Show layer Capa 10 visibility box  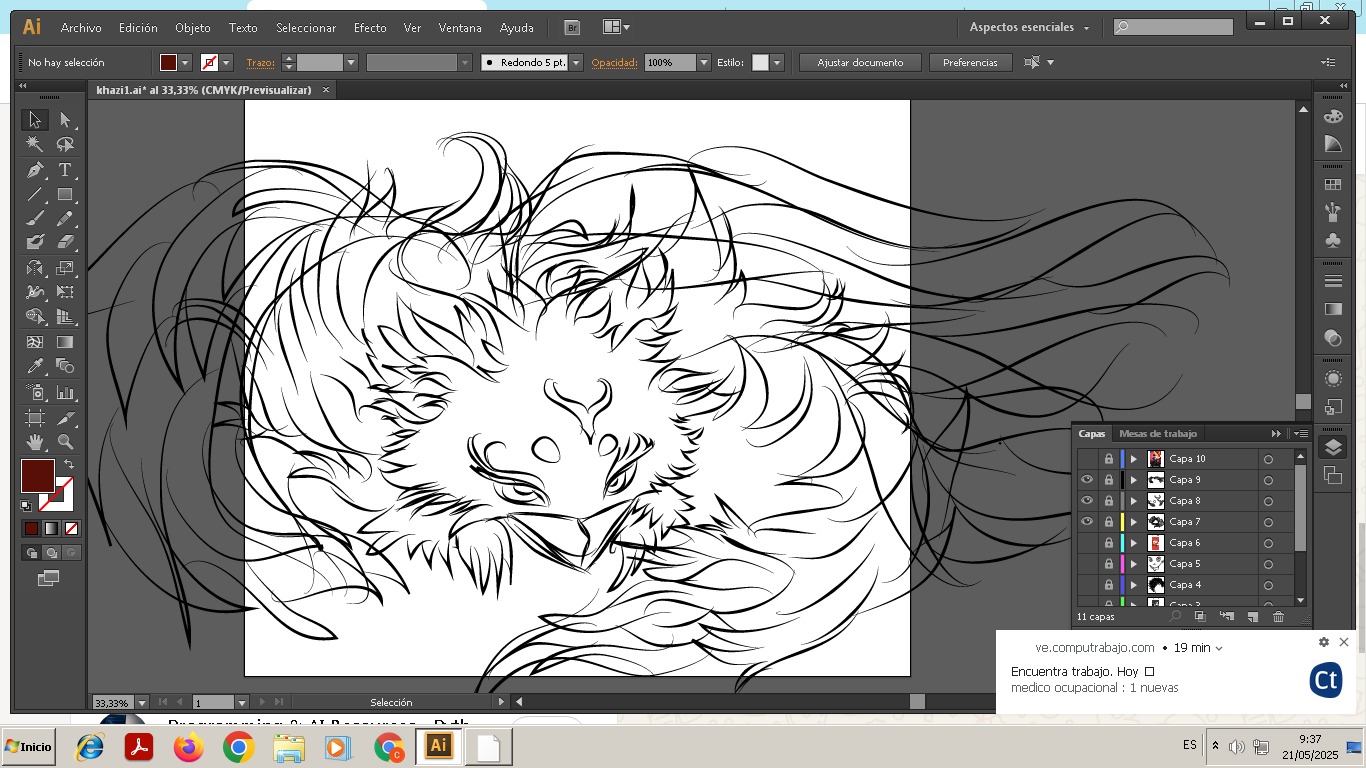(x=1087, y=459)
